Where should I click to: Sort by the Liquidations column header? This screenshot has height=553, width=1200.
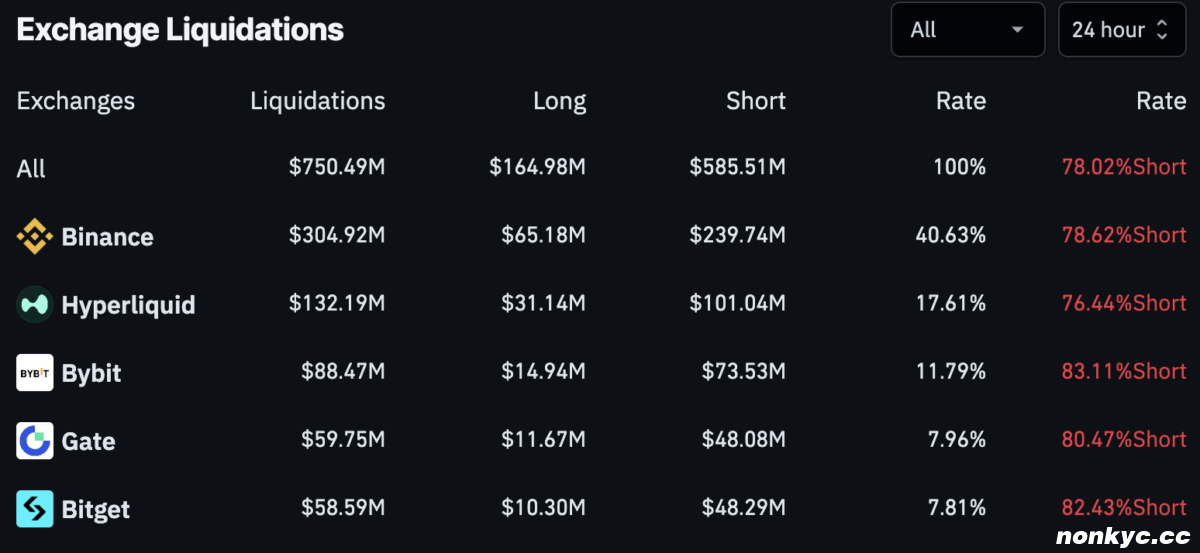pyautogui.click(x=317, y=101)
